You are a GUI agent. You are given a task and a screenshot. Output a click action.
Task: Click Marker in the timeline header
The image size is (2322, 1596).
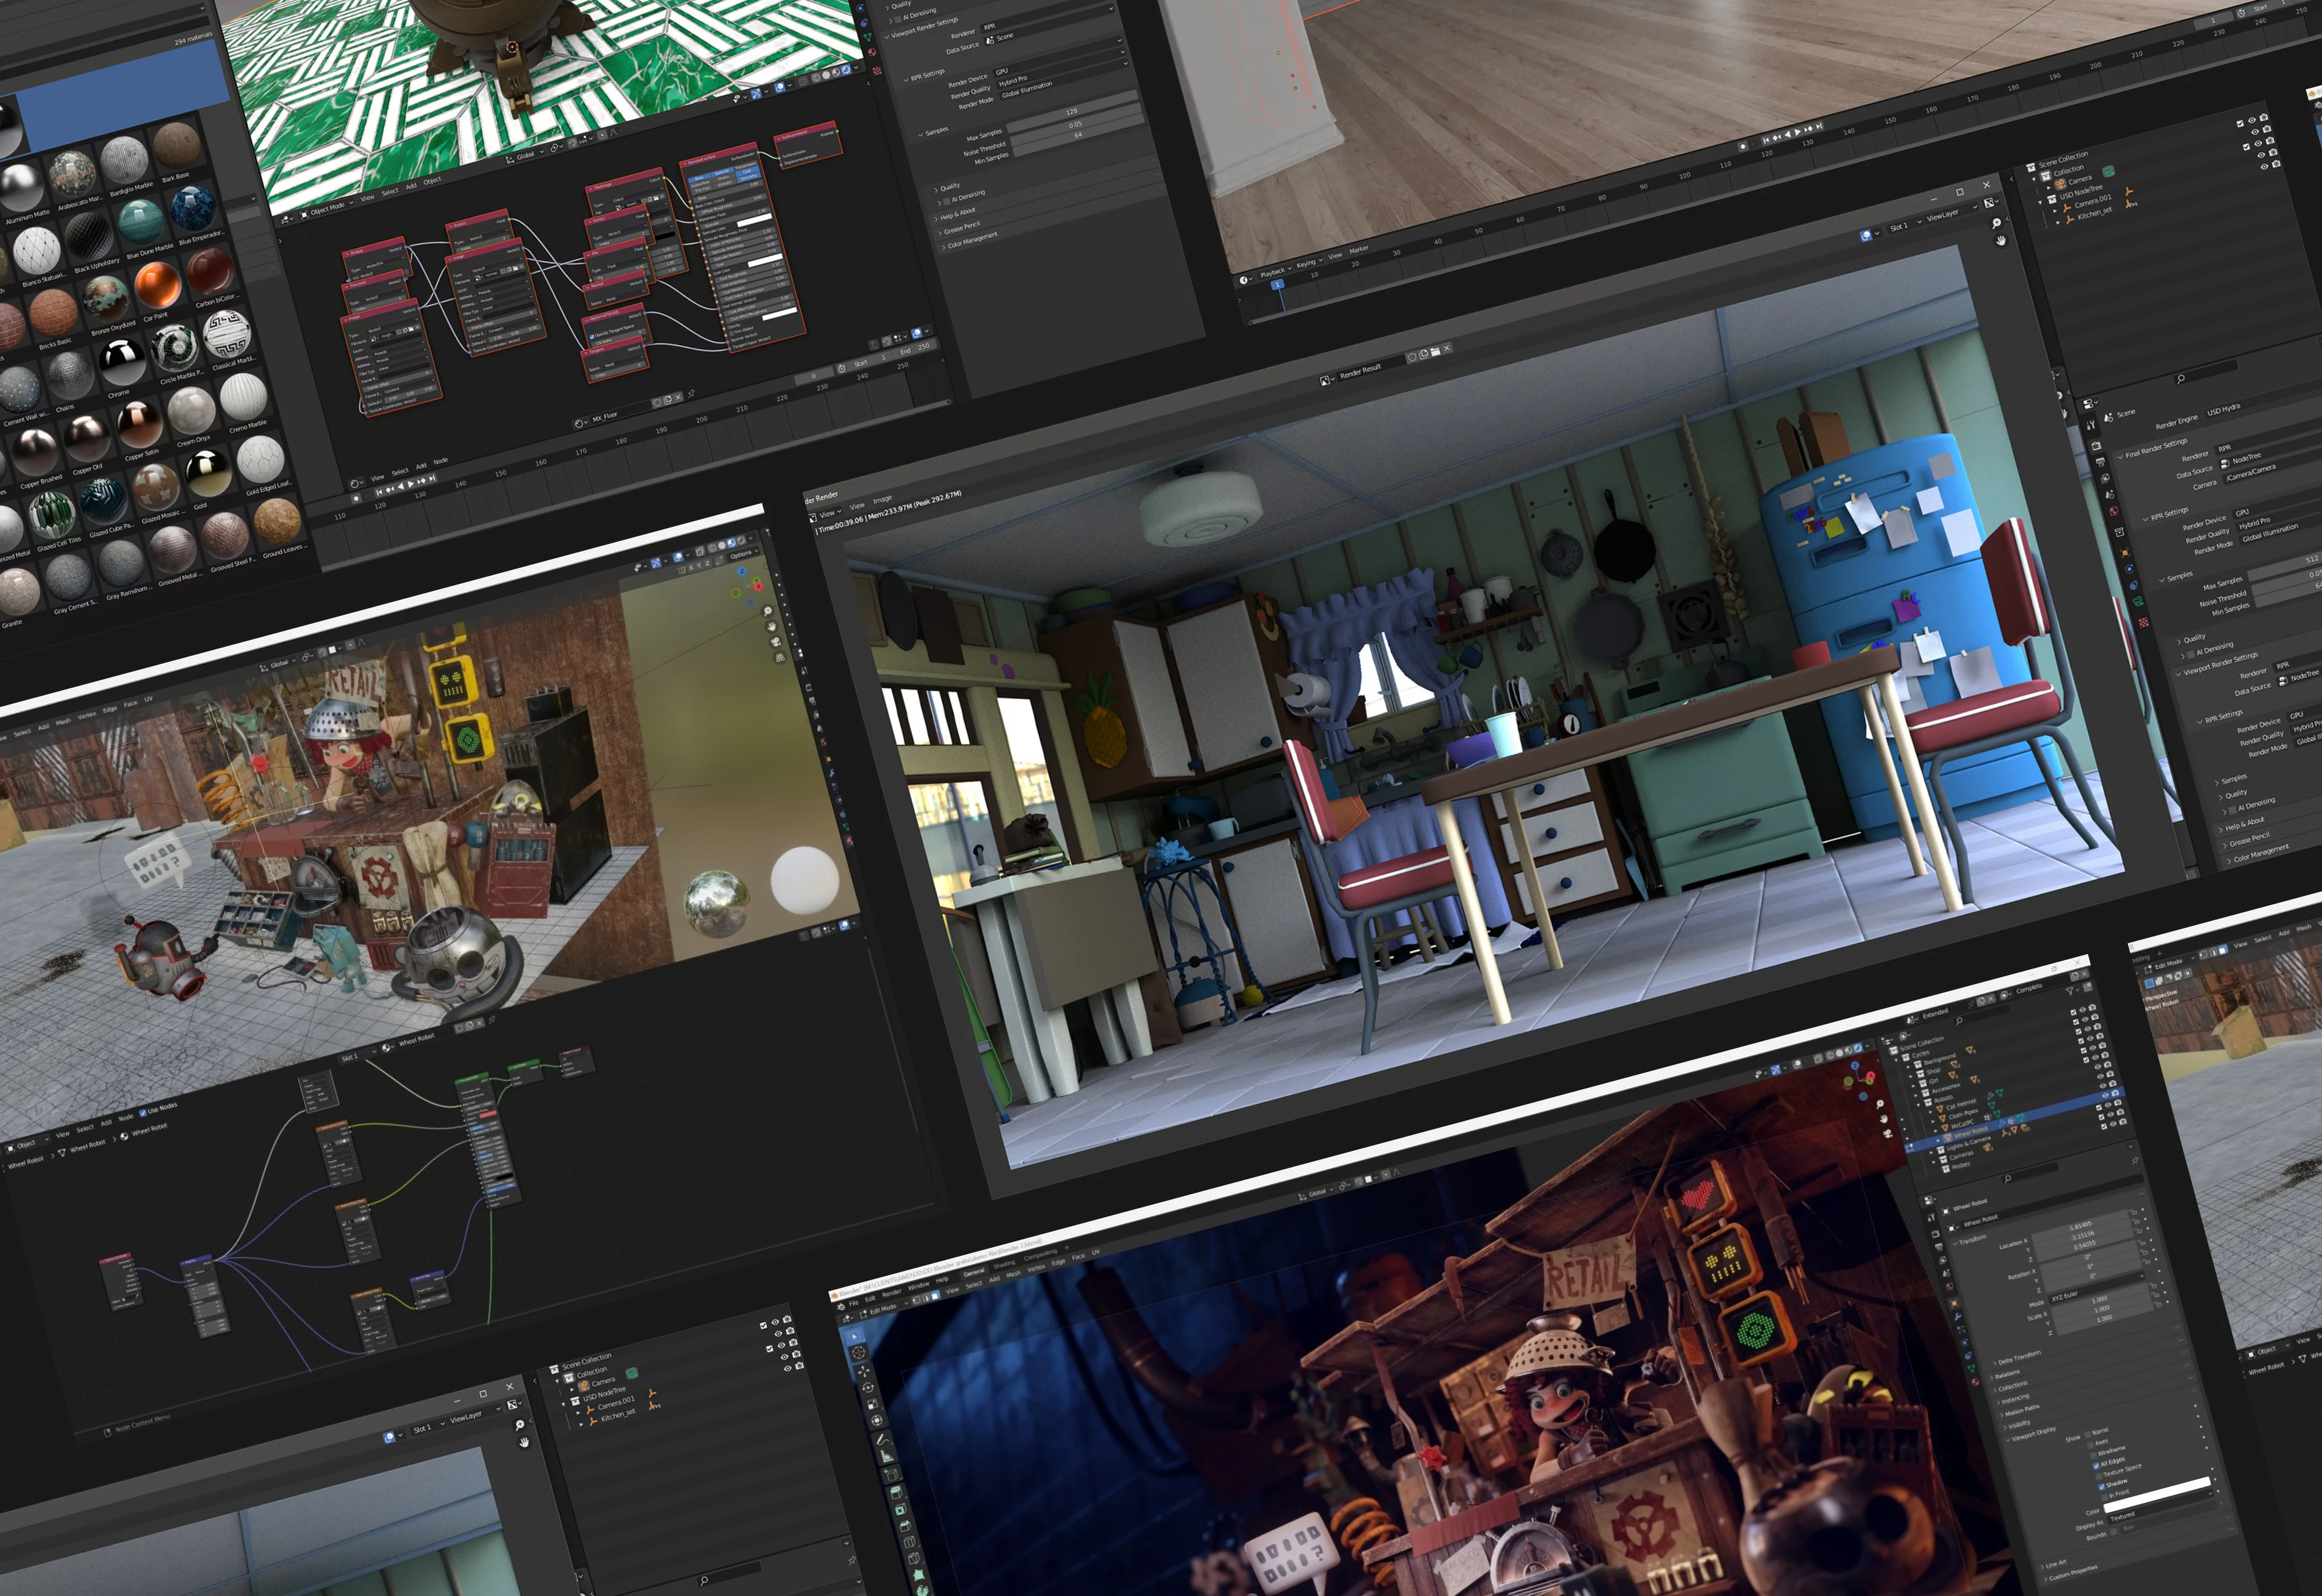1359,249
